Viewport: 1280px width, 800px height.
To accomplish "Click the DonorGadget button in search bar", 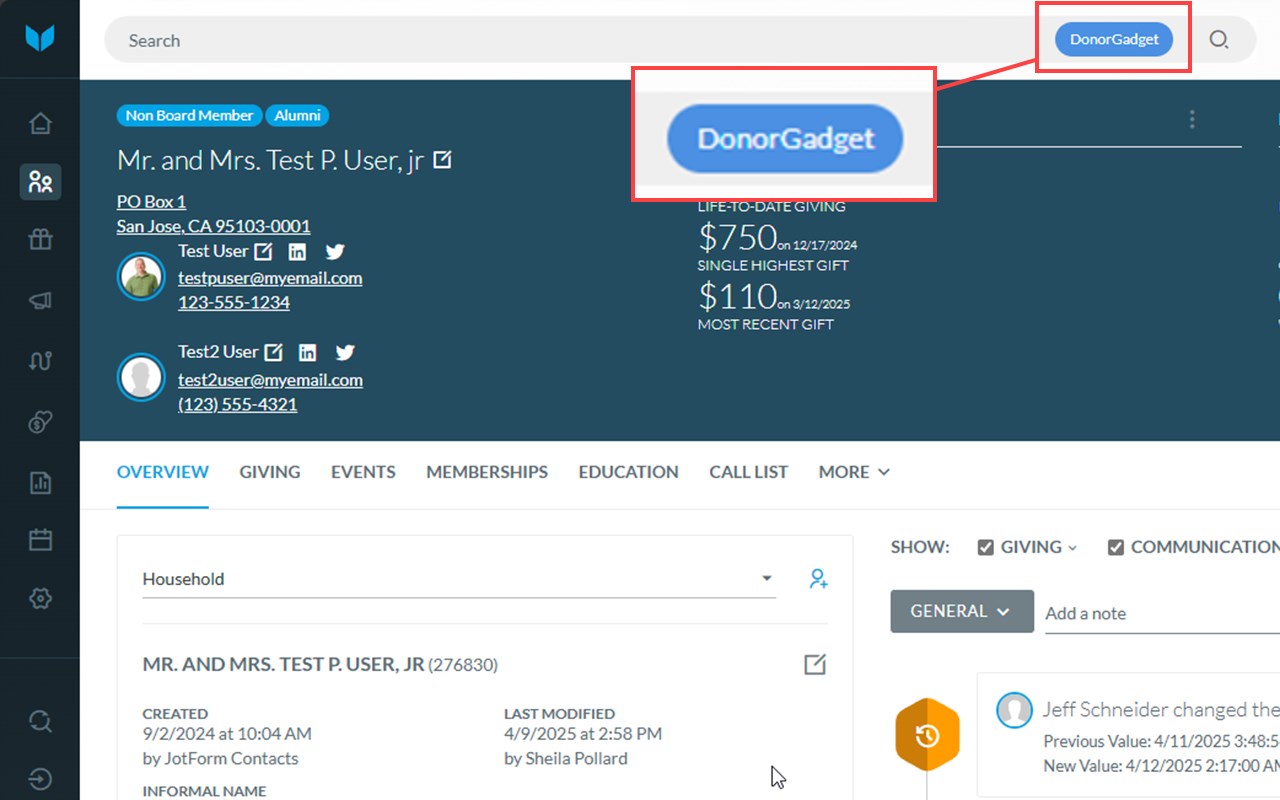I will pos(1114,40).
